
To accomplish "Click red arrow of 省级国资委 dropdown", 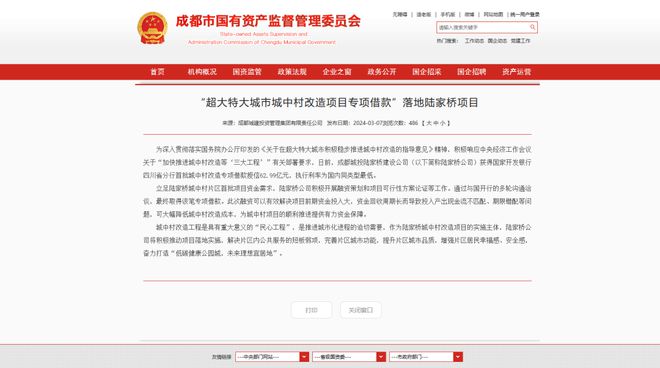I will pyautogui.click(x=381, y=357).
